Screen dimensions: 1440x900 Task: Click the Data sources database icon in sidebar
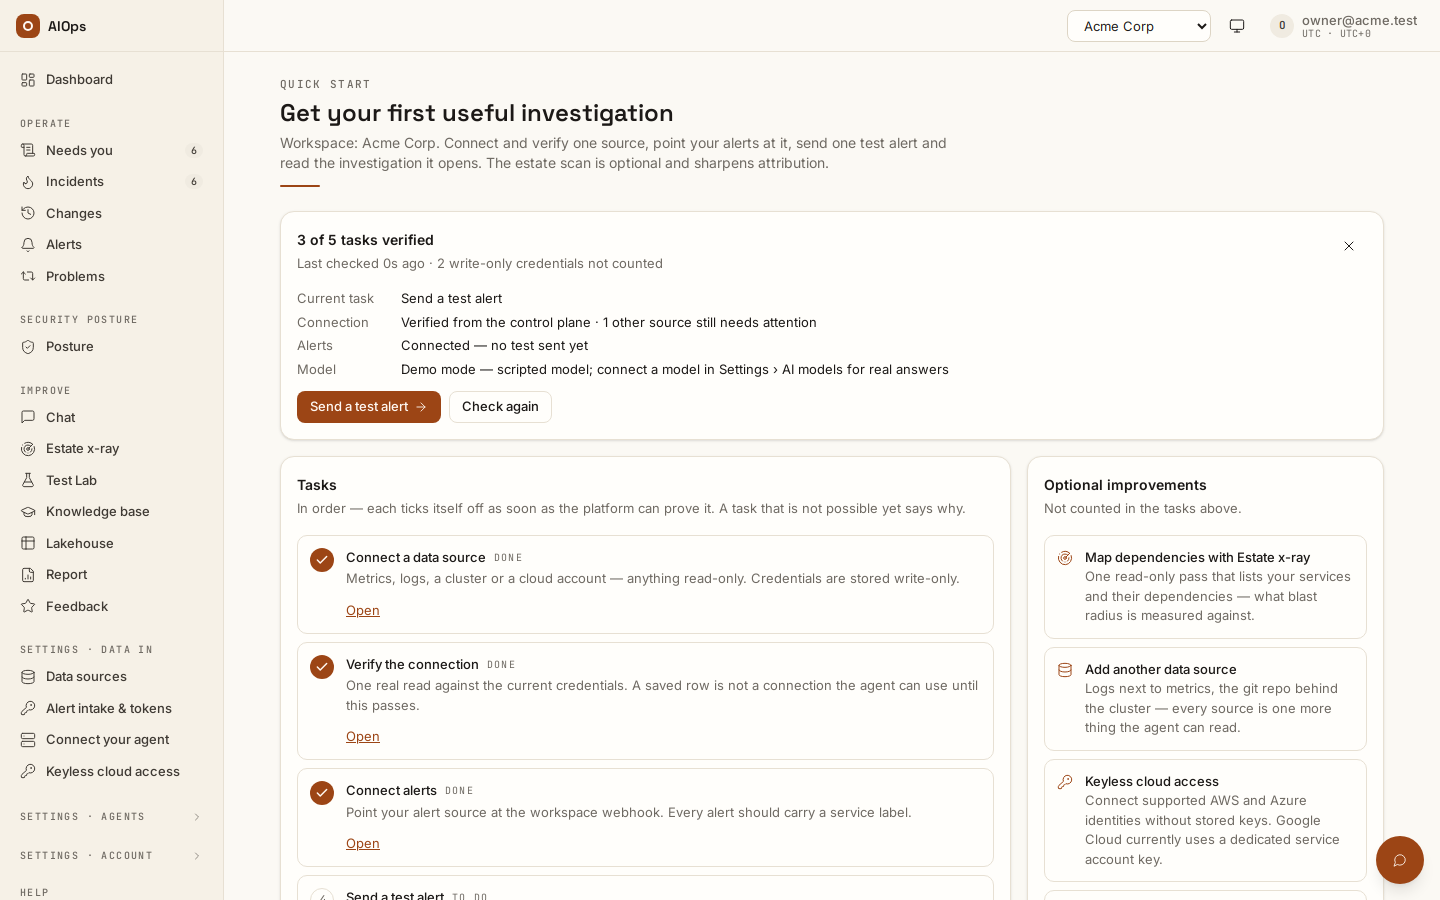[x=28, y=676]
